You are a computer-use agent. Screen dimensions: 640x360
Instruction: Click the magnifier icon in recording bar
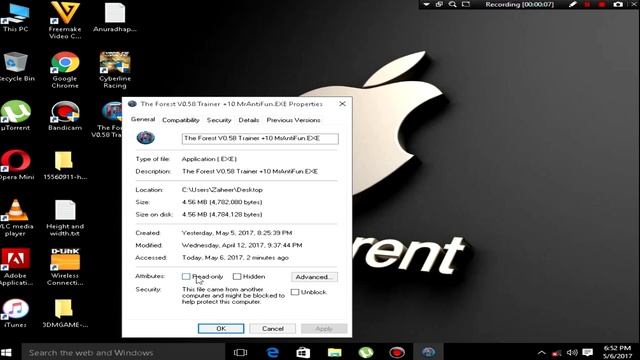point(453,4)
